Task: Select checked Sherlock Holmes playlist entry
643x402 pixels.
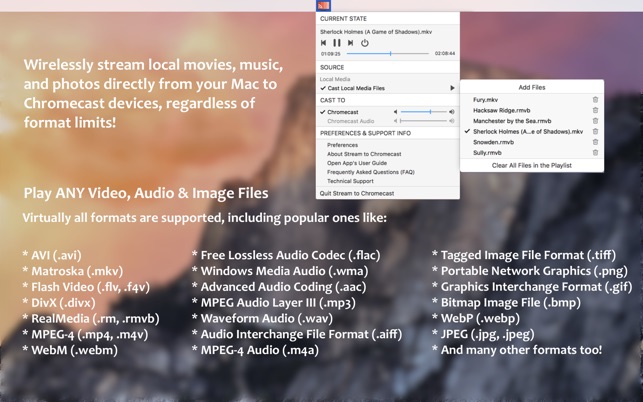Action: click(528, 132)
